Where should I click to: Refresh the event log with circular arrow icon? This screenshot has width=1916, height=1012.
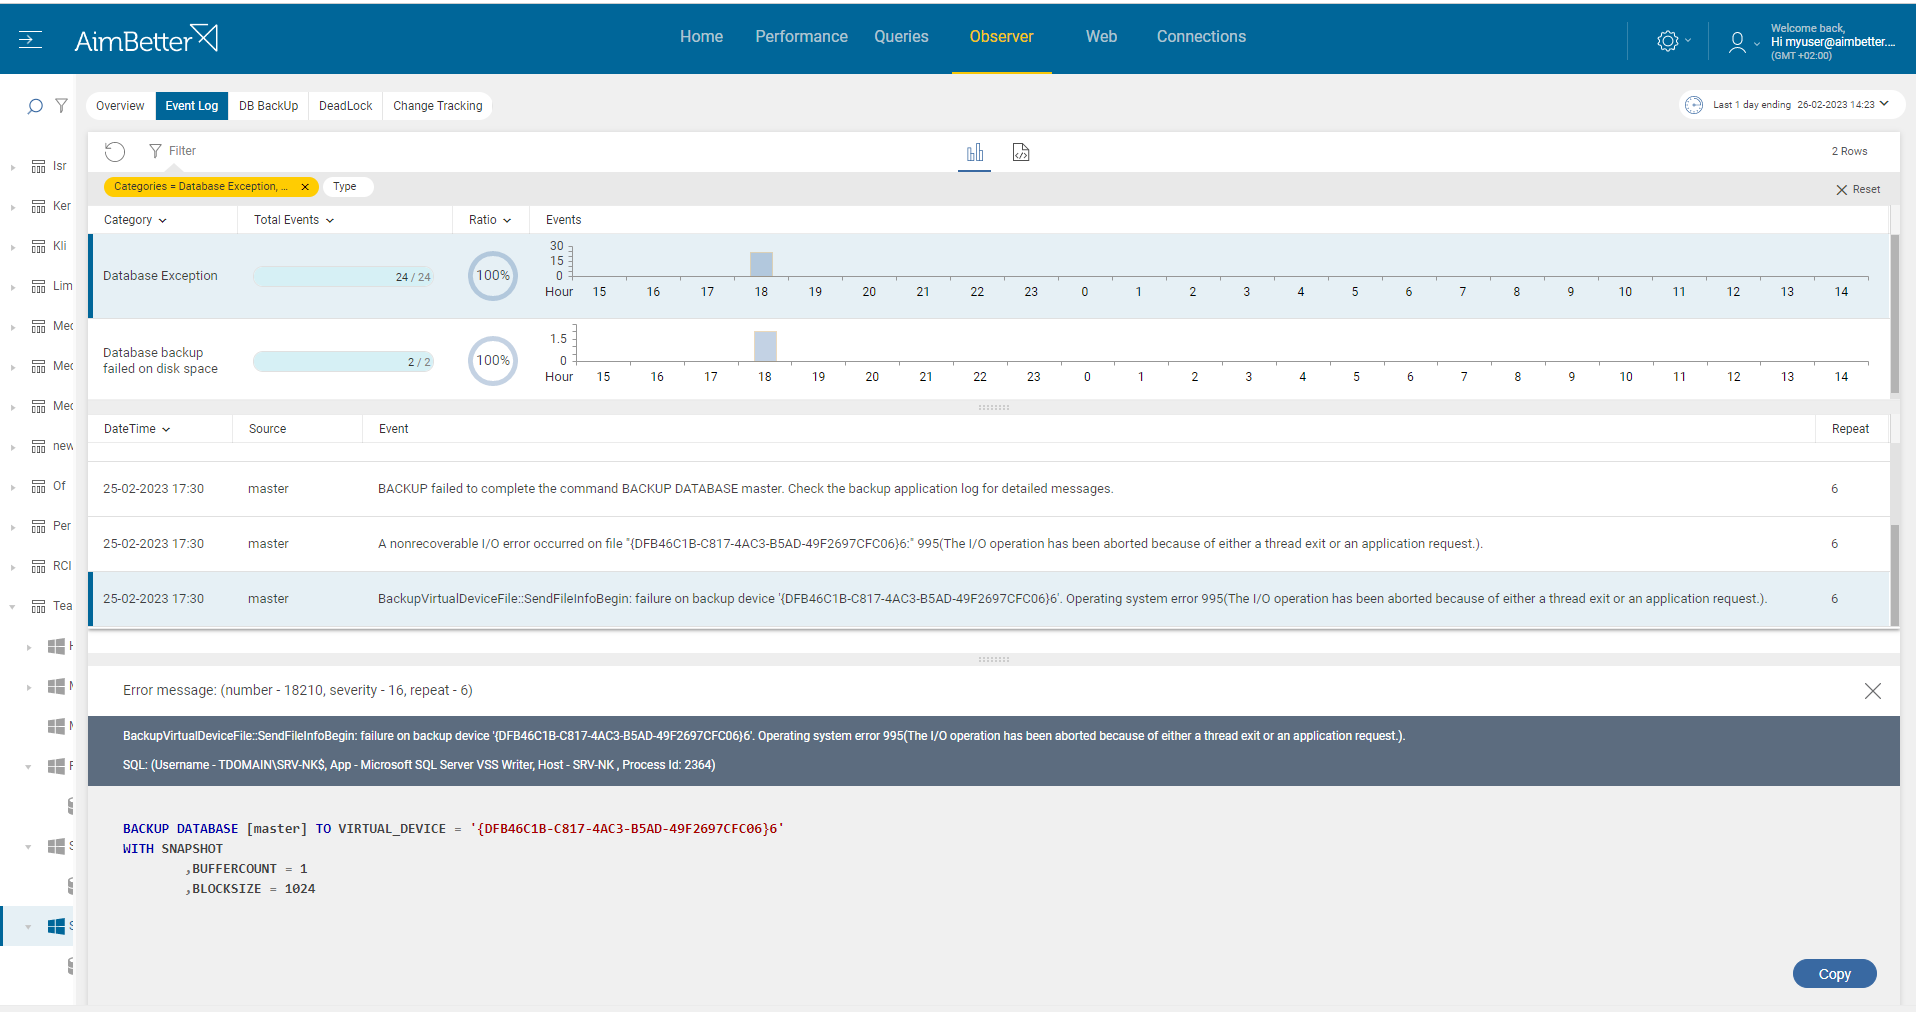click(115, 151)
